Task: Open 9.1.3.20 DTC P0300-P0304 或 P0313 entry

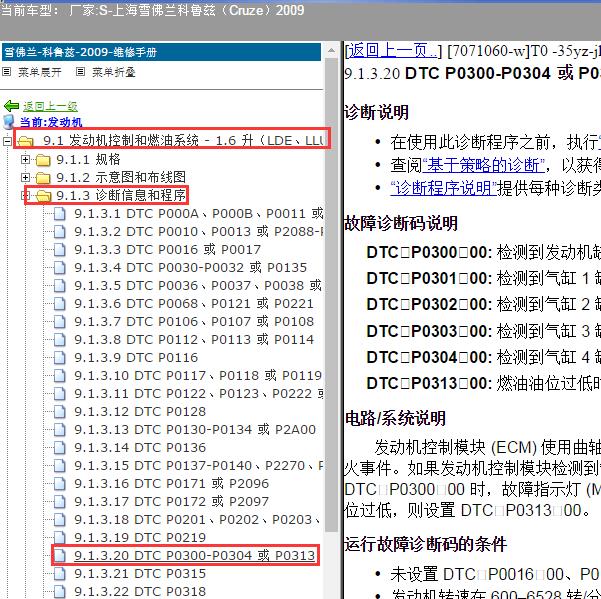Action: (195, 556)
